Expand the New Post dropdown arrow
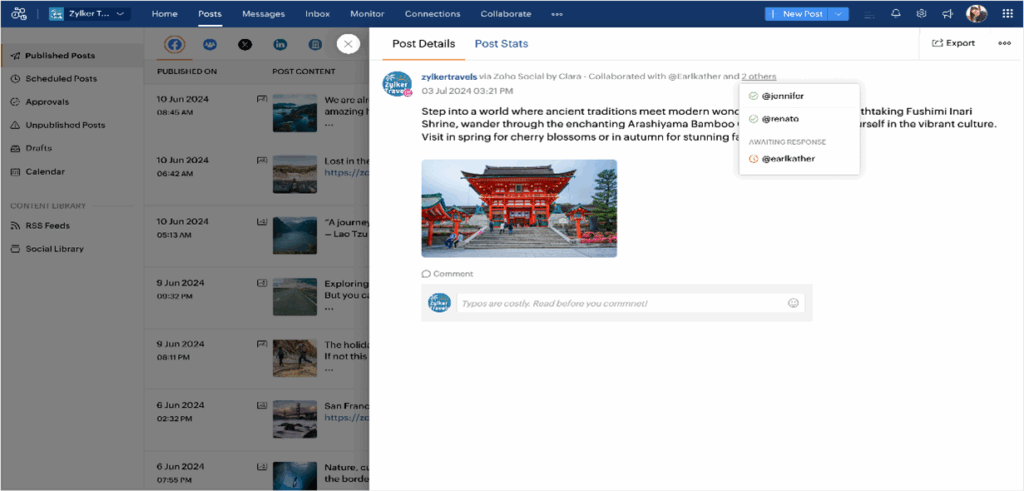Screen dimensions: 1024x491 (x=840, y=14)
